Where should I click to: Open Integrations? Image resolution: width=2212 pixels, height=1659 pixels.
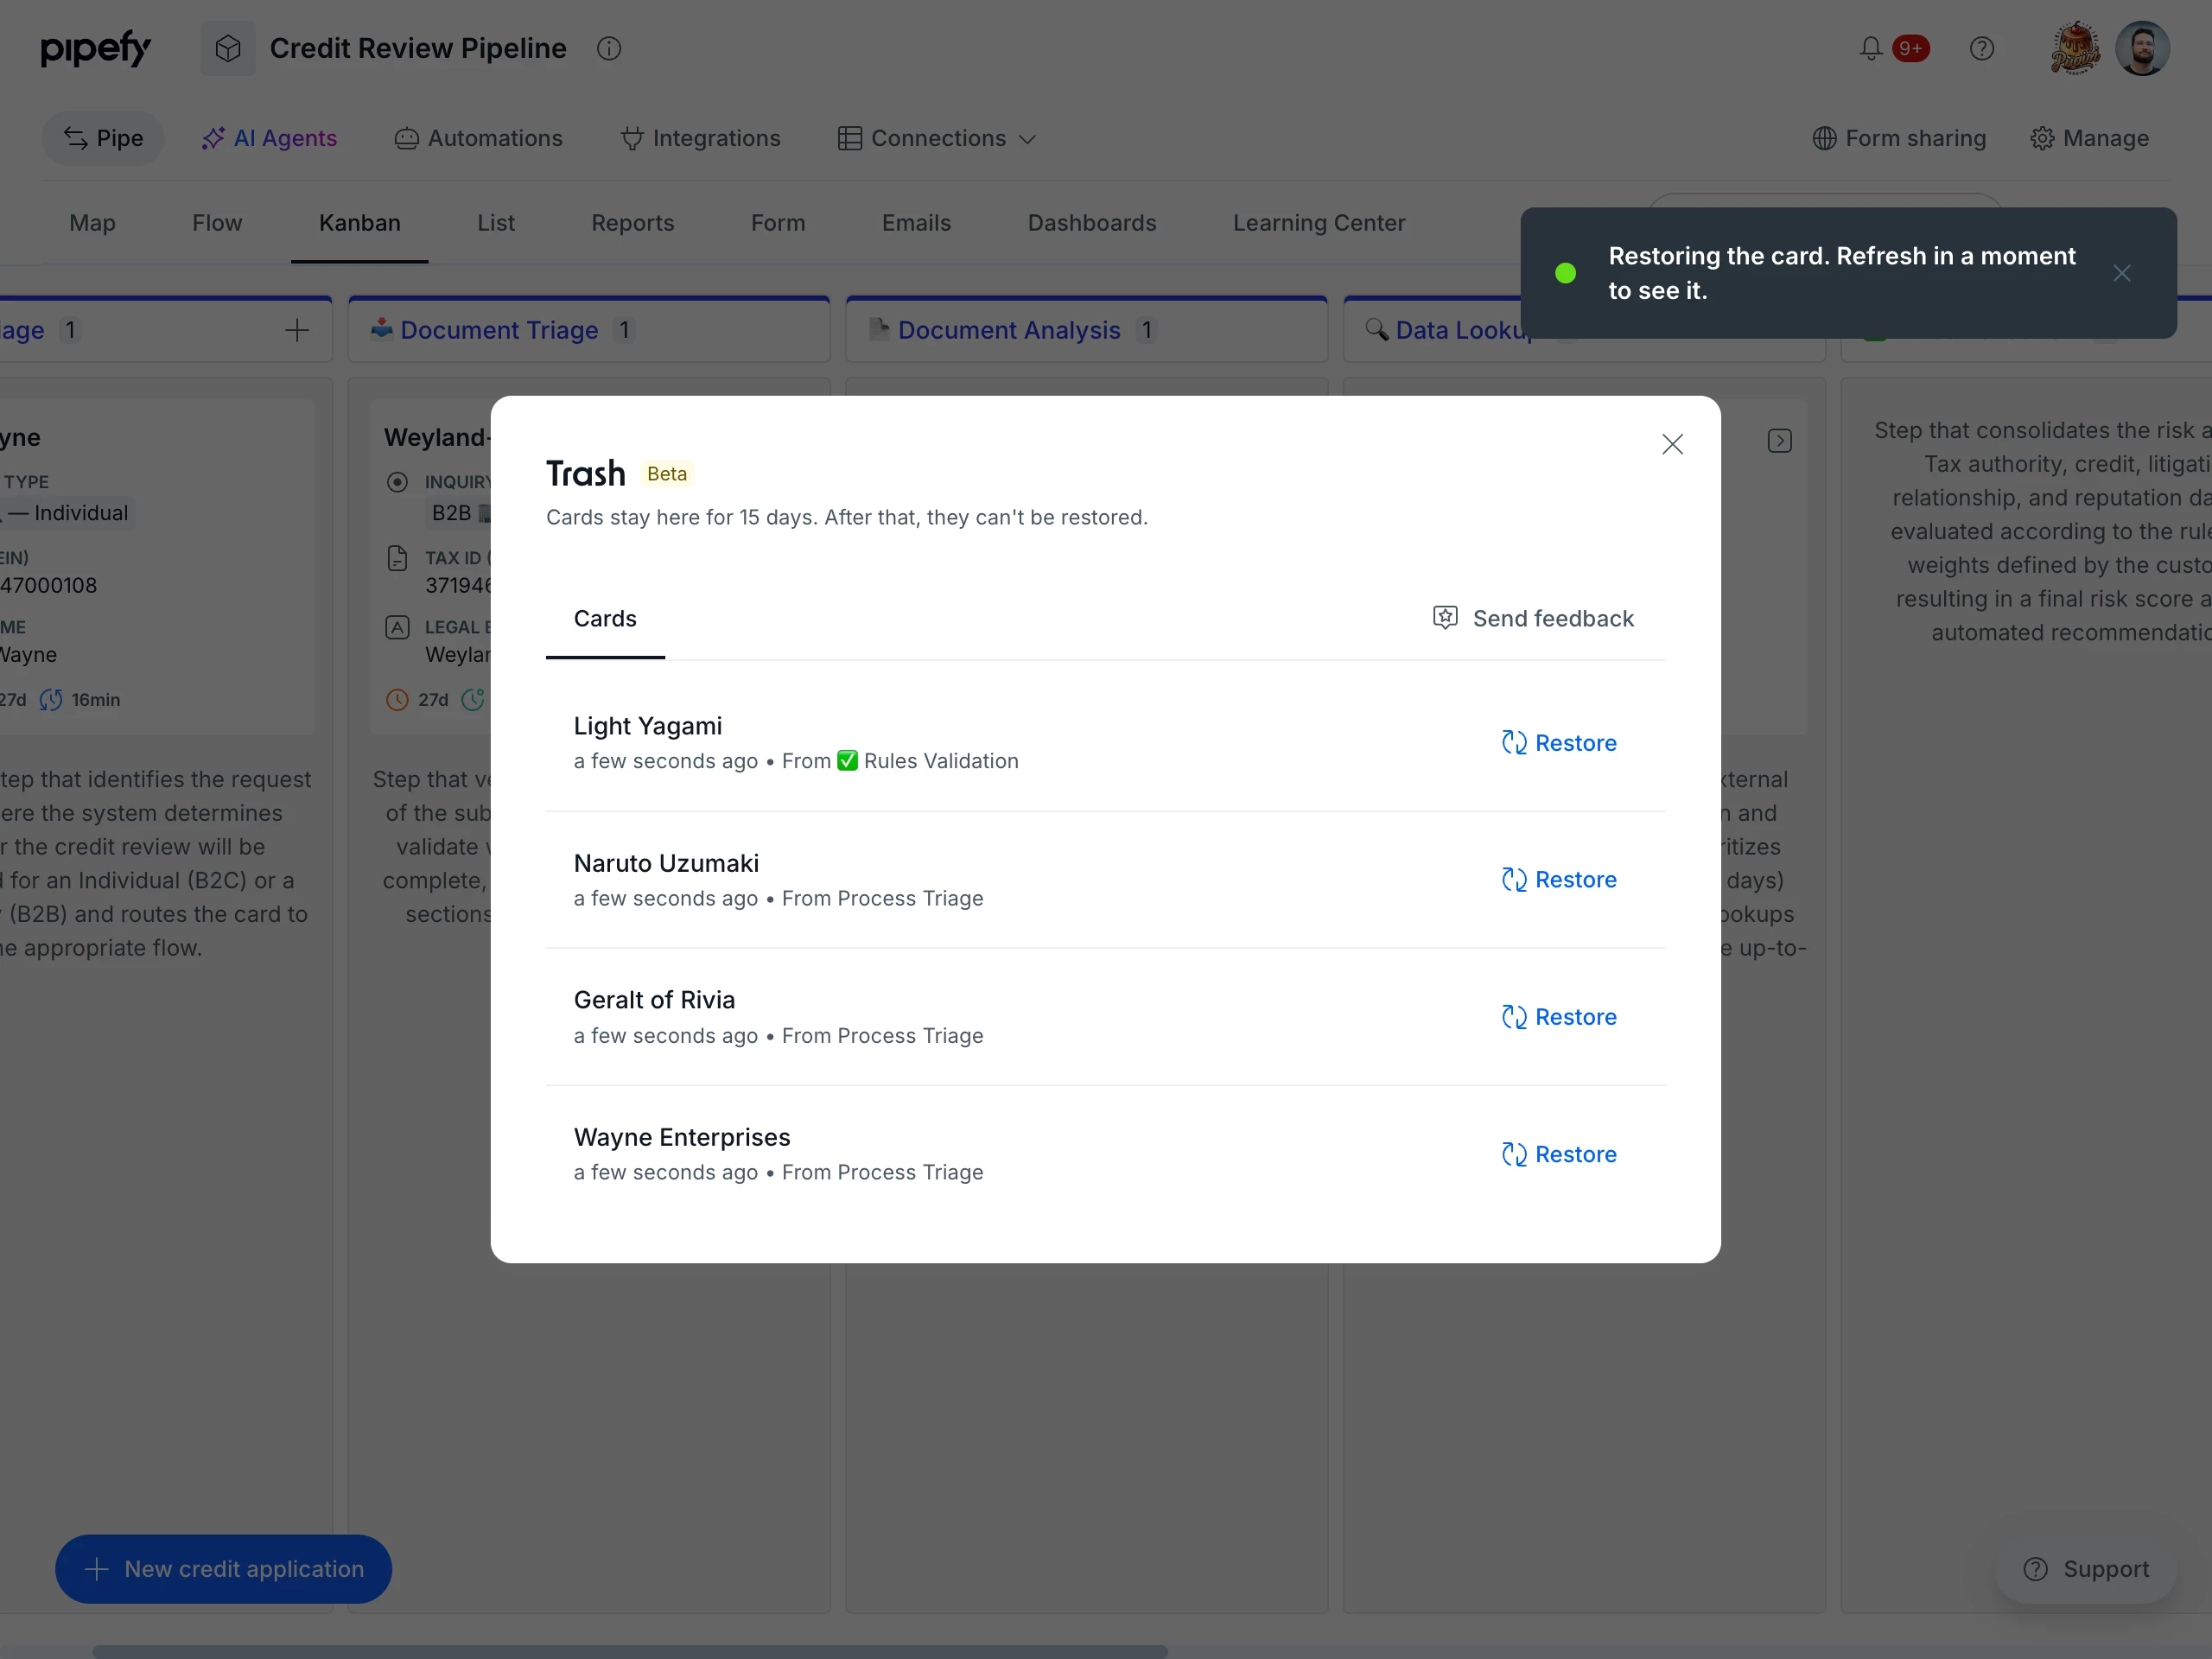(x=700, y=138)
